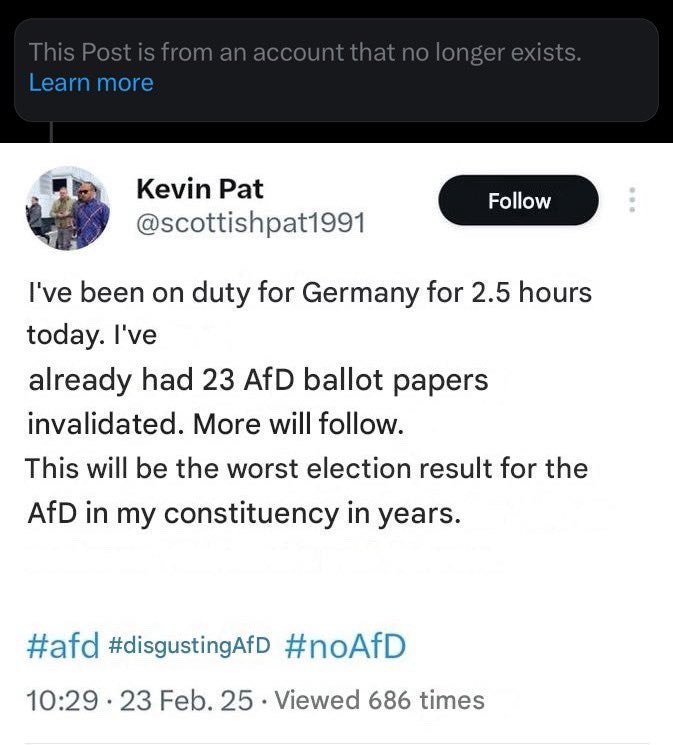
Task: Click the Viewed 686 times counter
Action: (x=380, y=700)
